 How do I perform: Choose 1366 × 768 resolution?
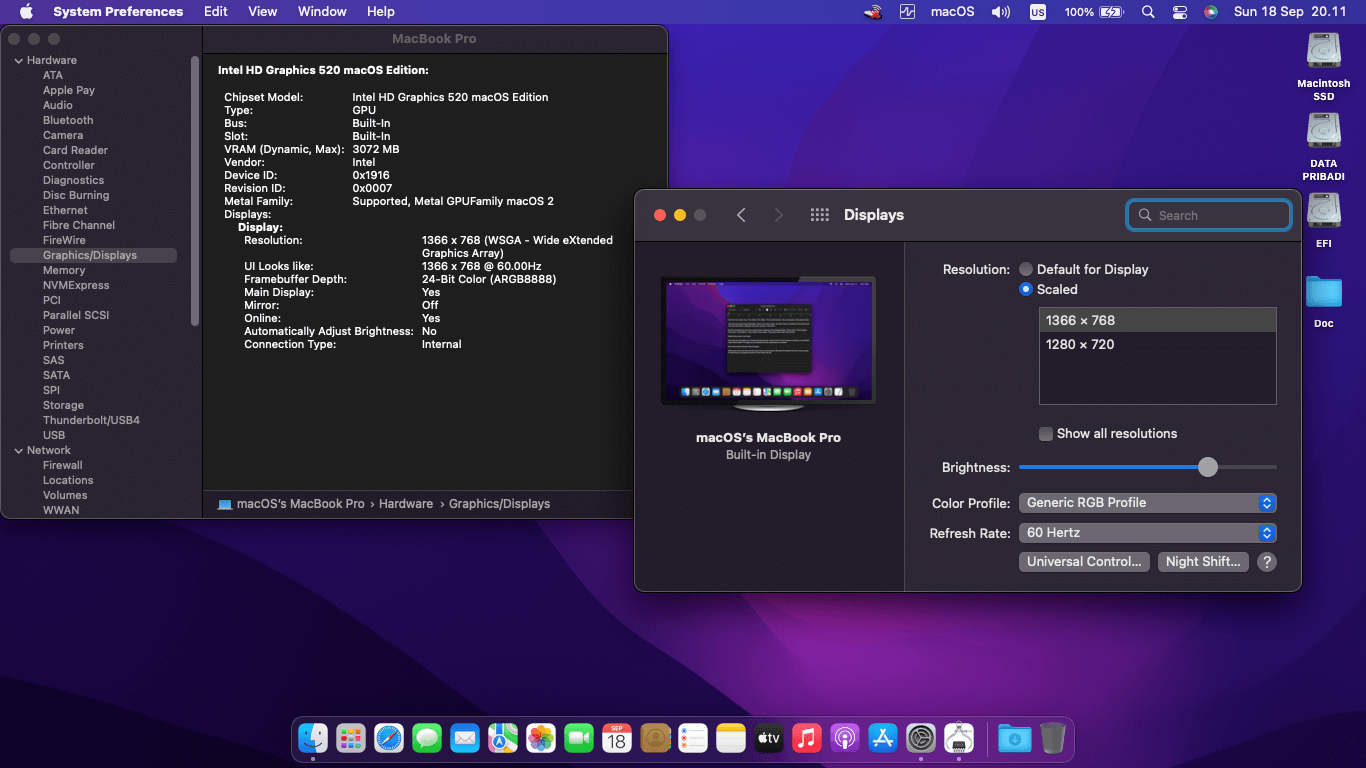(1158, 320)
